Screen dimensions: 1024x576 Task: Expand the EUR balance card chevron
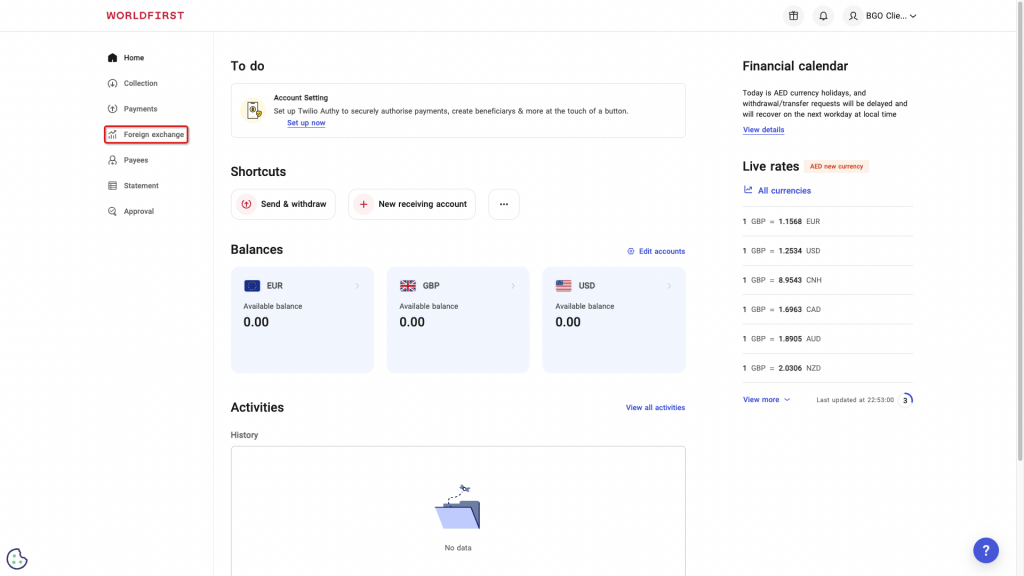(x=357, y=286)
